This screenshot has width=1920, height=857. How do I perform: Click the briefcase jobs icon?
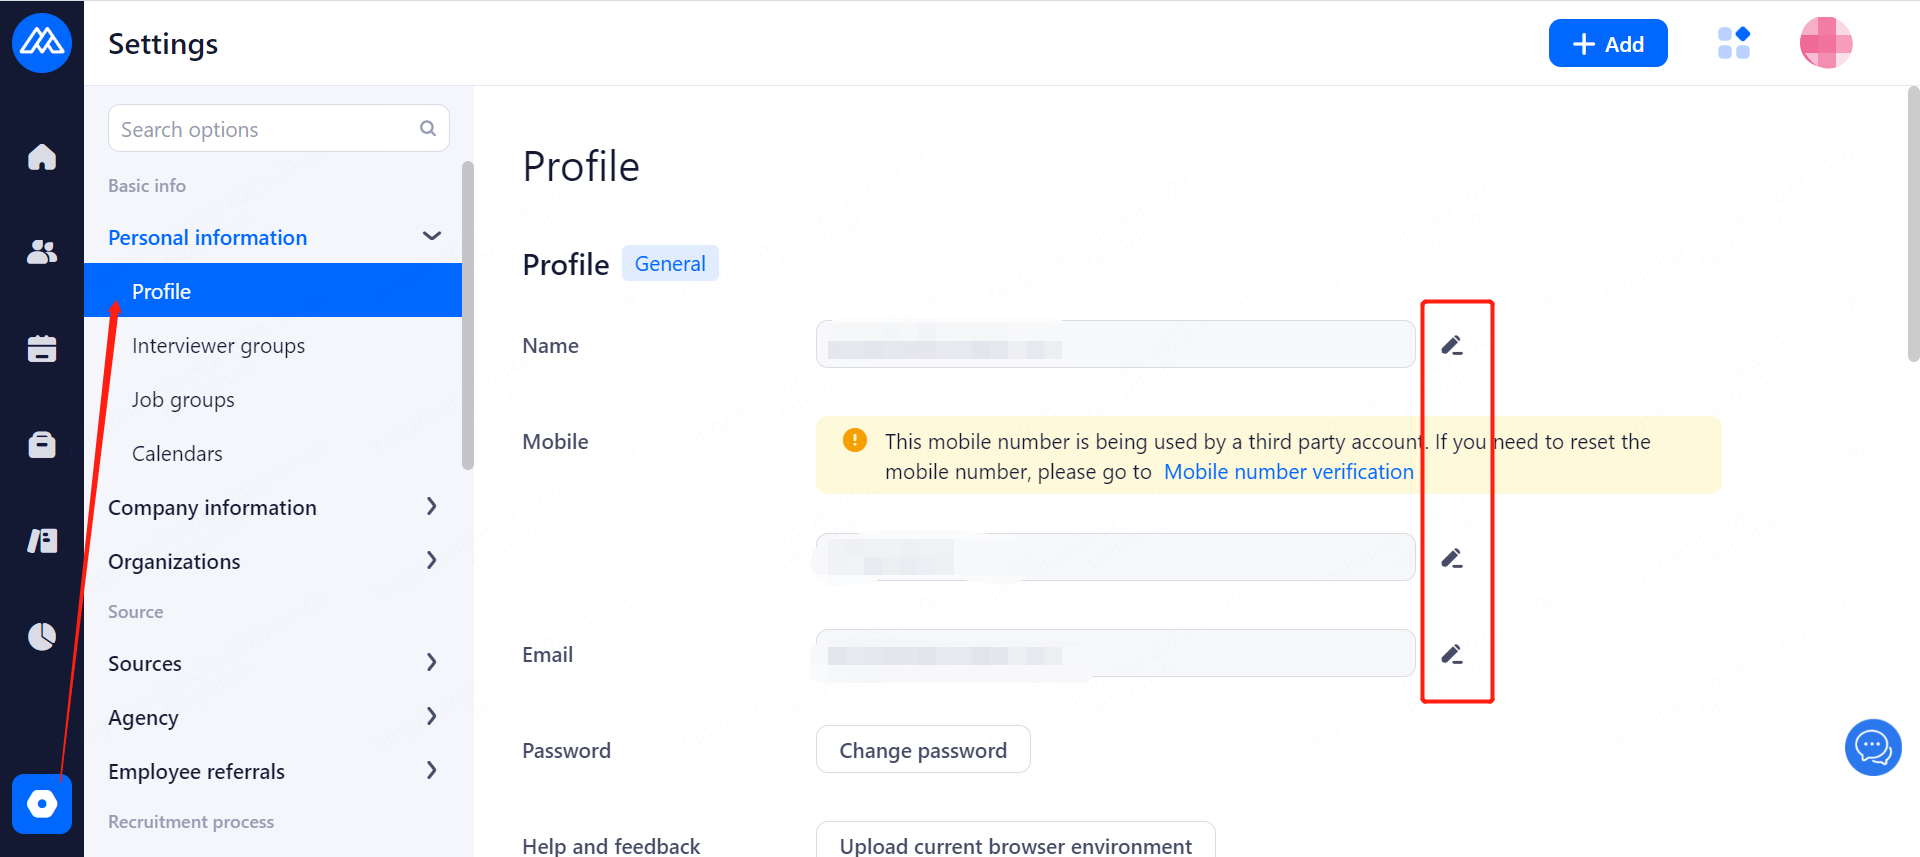[42, 444]
